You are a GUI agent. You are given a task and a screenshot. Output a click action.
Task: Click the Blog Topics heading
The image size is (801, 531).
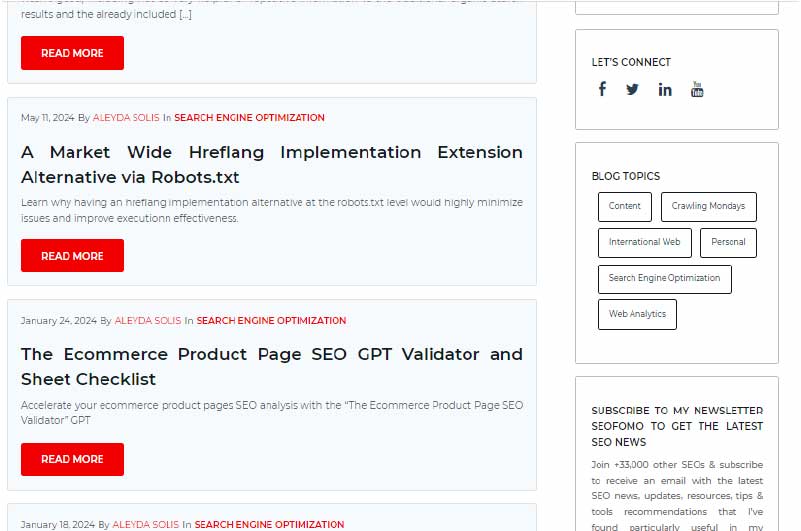pos(626,176)
